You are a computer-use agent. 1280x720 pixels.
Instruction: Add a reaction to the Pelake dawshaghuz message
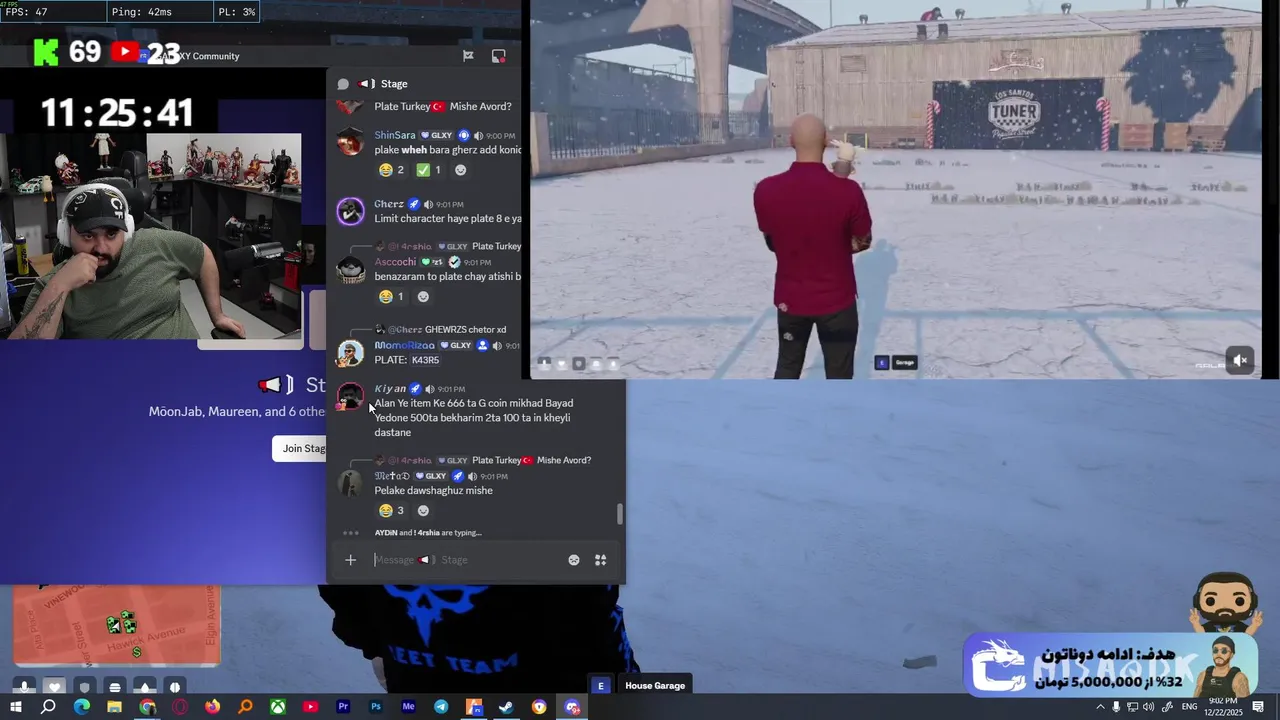tap(423, 511)
